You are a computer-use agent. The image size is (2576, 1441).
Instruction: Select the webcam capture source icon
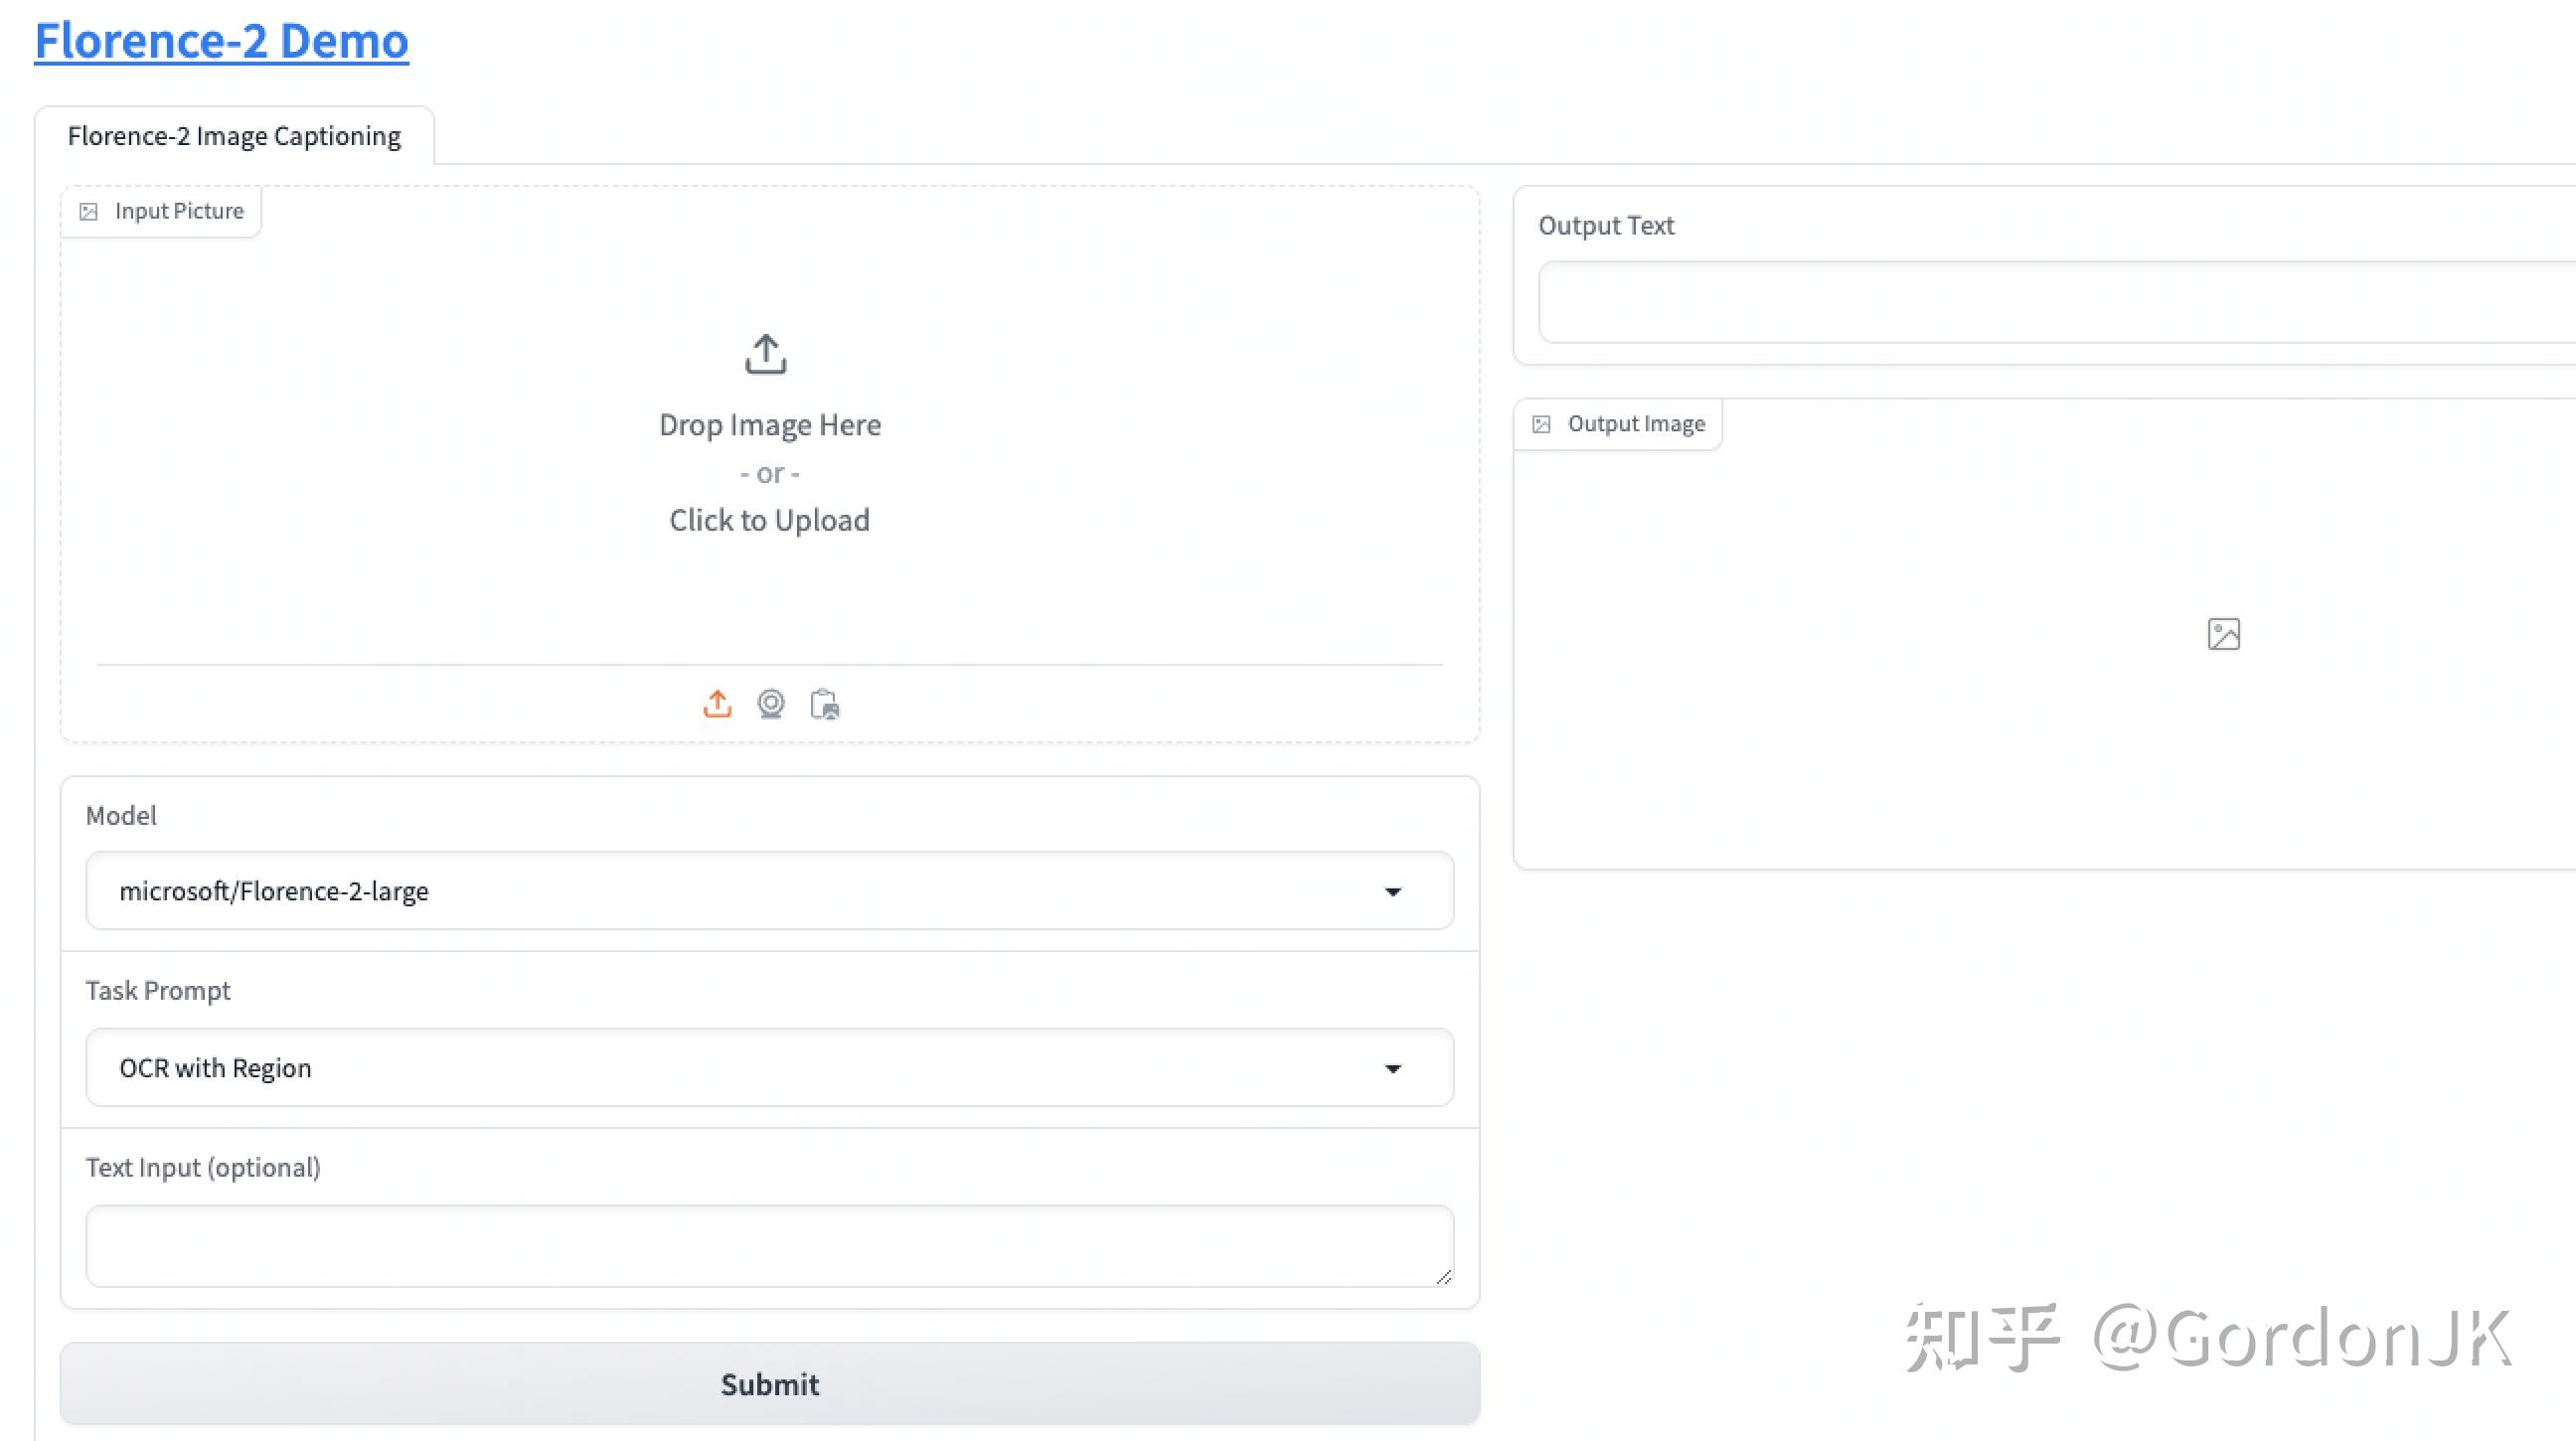(771, 704)
